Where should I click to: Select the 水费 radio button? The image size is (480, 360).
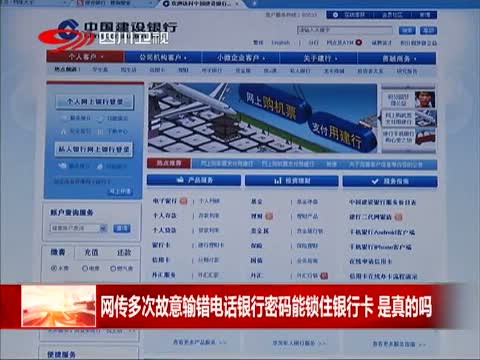54,268
